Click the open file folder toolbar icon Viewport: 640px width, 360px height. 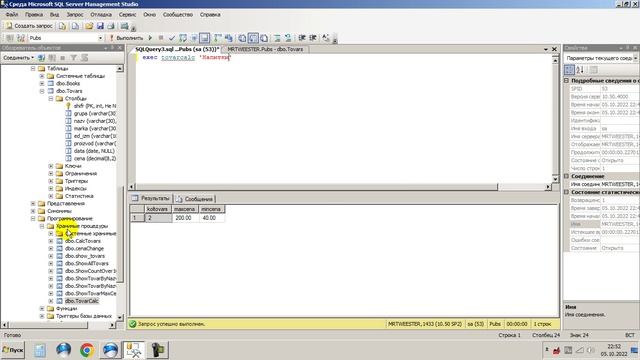[89, 26]
